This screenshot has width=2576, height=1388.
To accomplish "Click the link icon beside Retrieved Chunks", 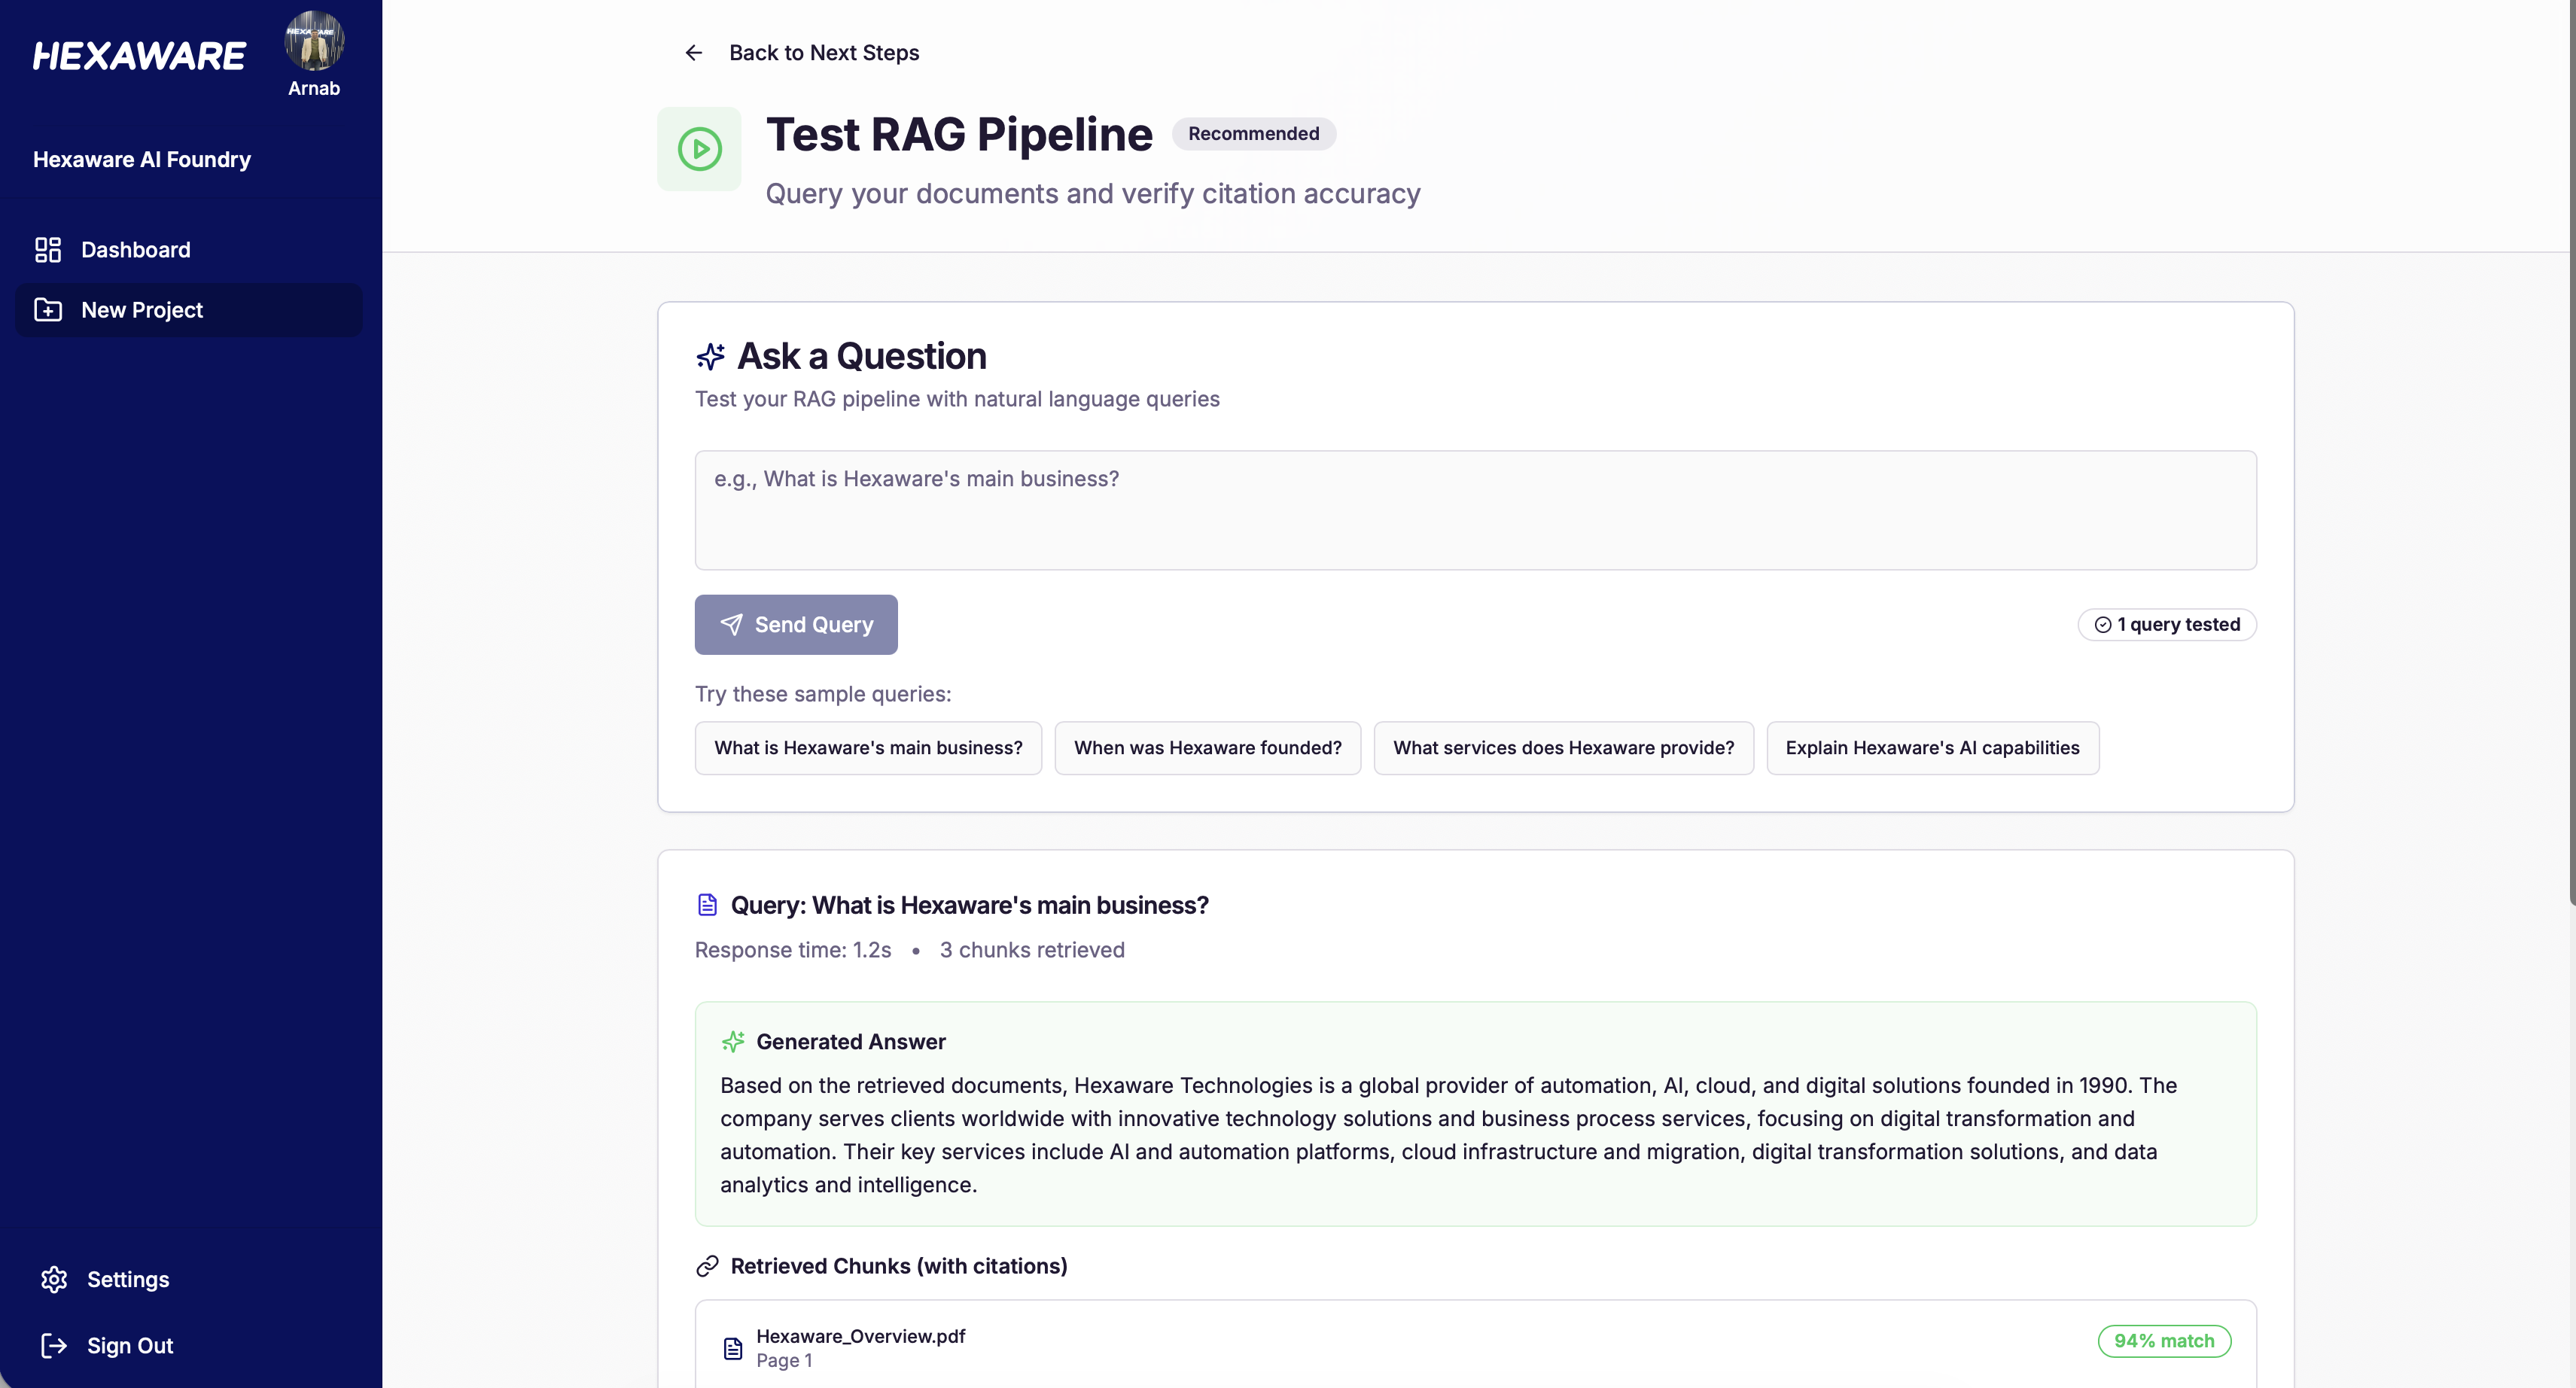I will coord(707,1266).
